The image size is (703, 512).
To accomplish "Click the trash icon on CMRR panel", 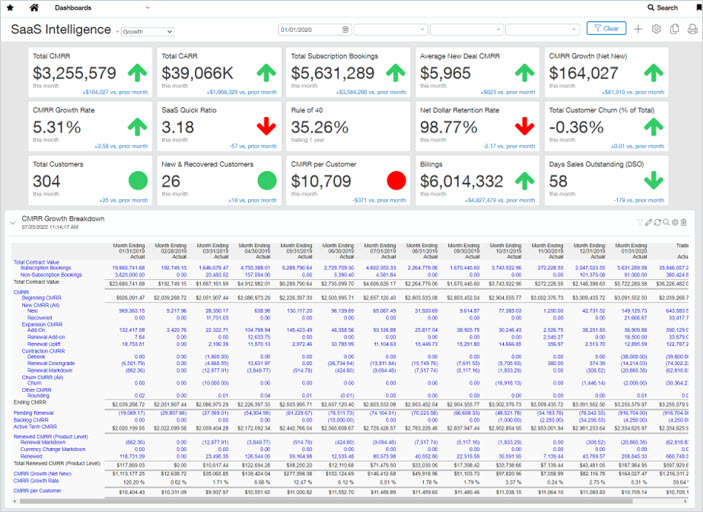I will 684,222.
